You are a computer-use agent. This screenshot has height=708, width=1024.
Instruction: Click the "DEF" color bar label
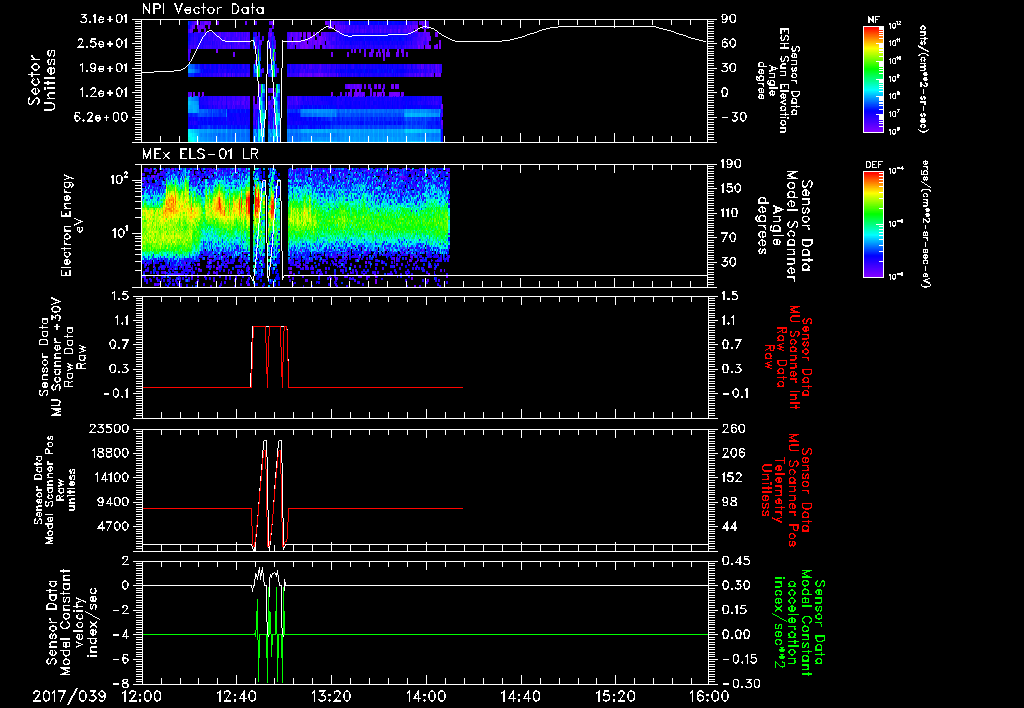point(873,165)
